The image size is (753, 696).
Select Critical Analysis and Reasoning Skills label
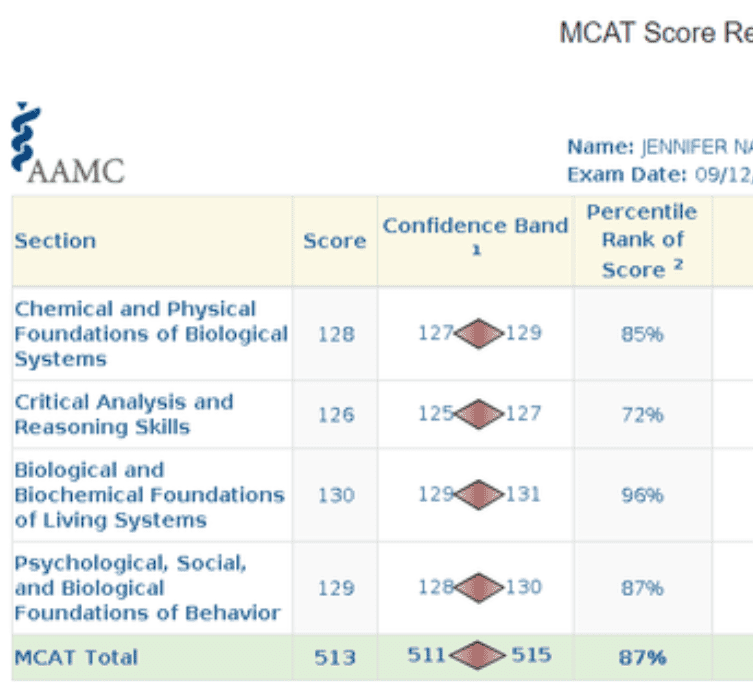(x=123, y=414)
